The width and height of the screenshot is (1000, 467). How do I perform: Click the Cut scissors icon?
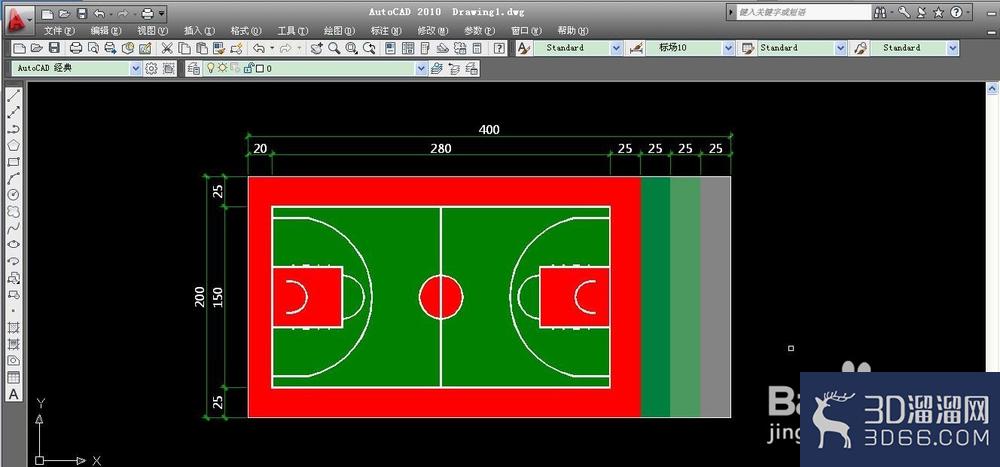click(x=167, y=48)
